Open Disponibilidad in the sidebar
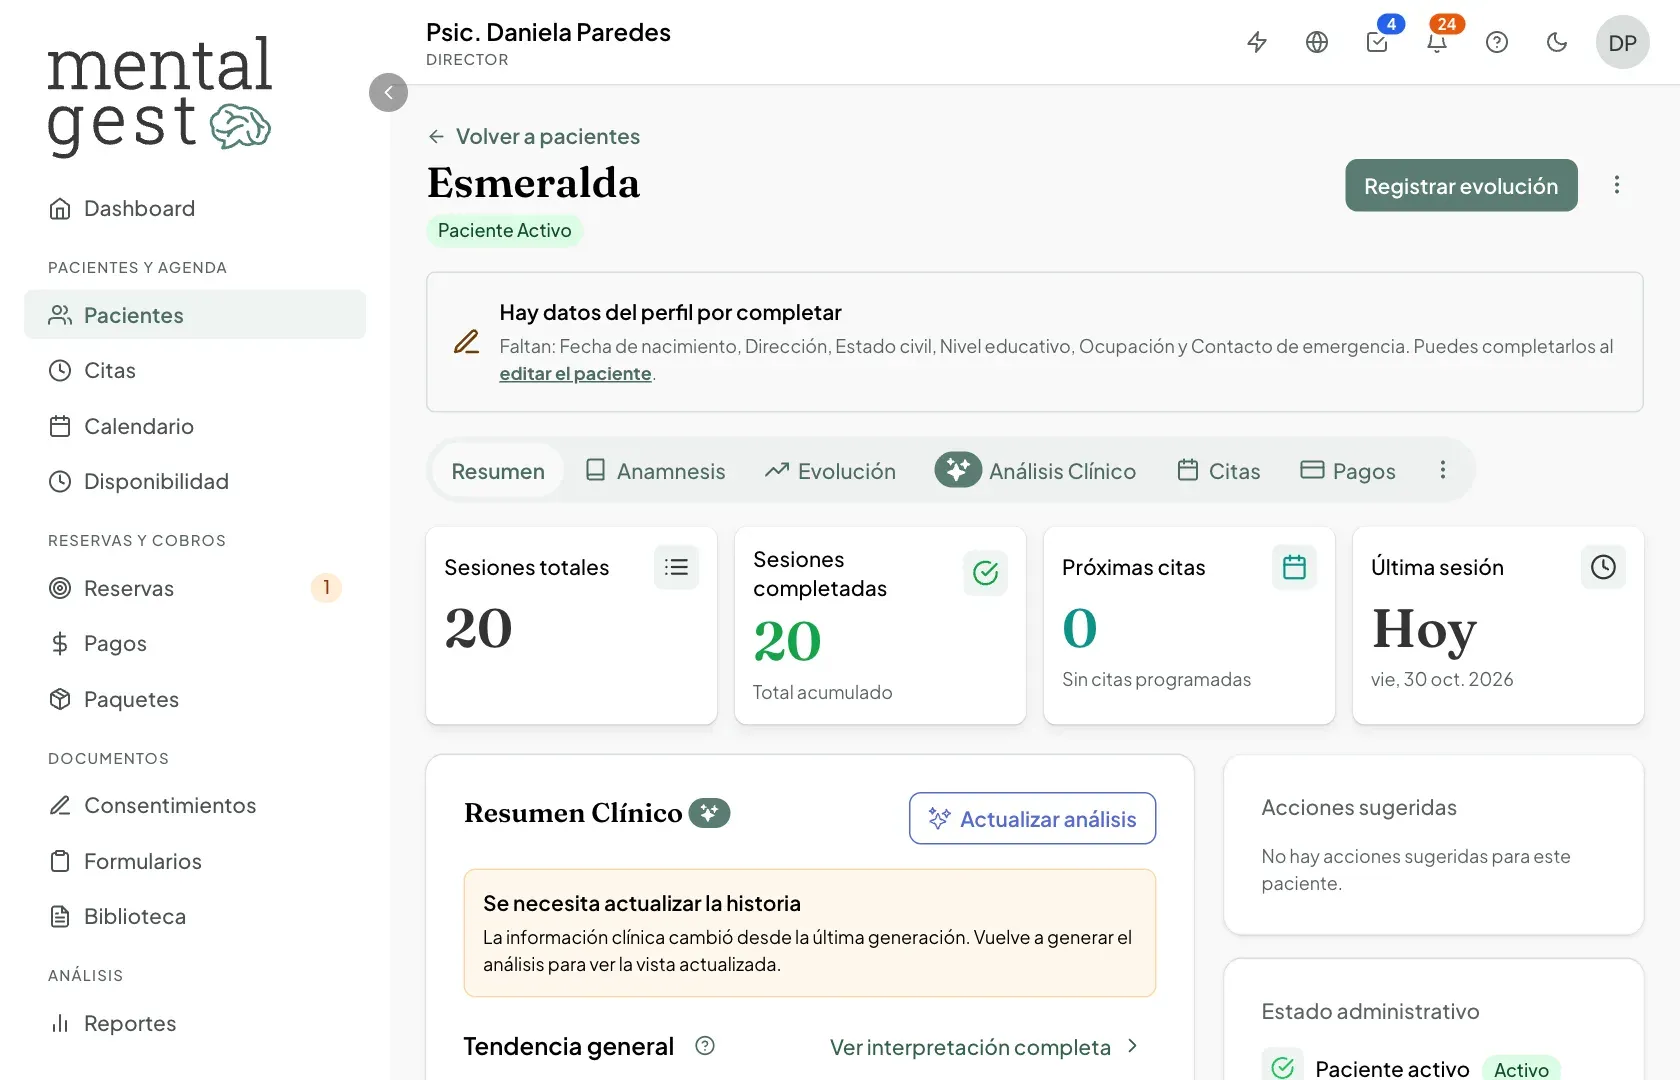The height and width of the screenshot is (1080, 1680). pos(195,481)
